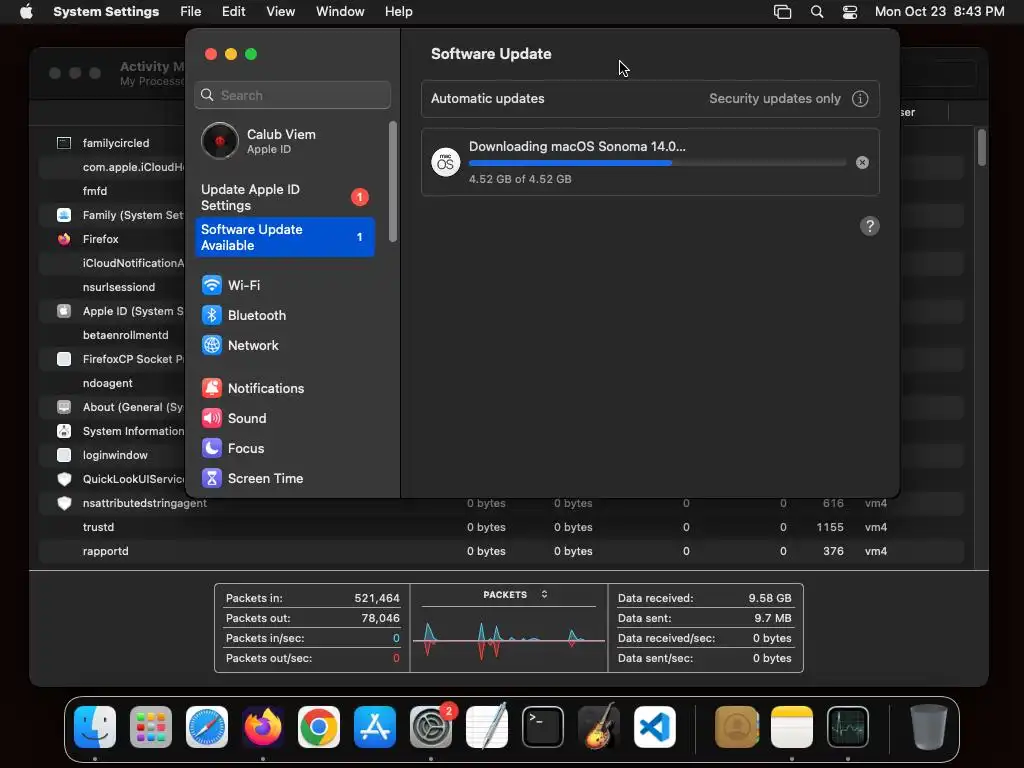Screen dimensions: 1024x768
Task: Open Notes from the Dock
Action: [792, 727]
